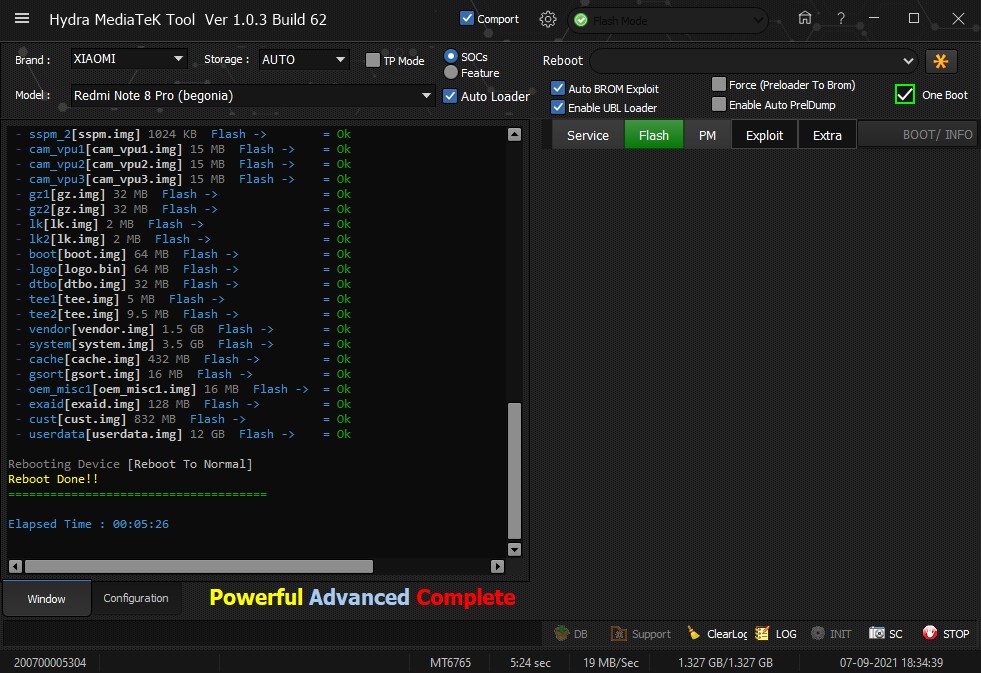Click the serial 200700005304 status entry
Screen dimensions: 981x673
tap(50, 662)
